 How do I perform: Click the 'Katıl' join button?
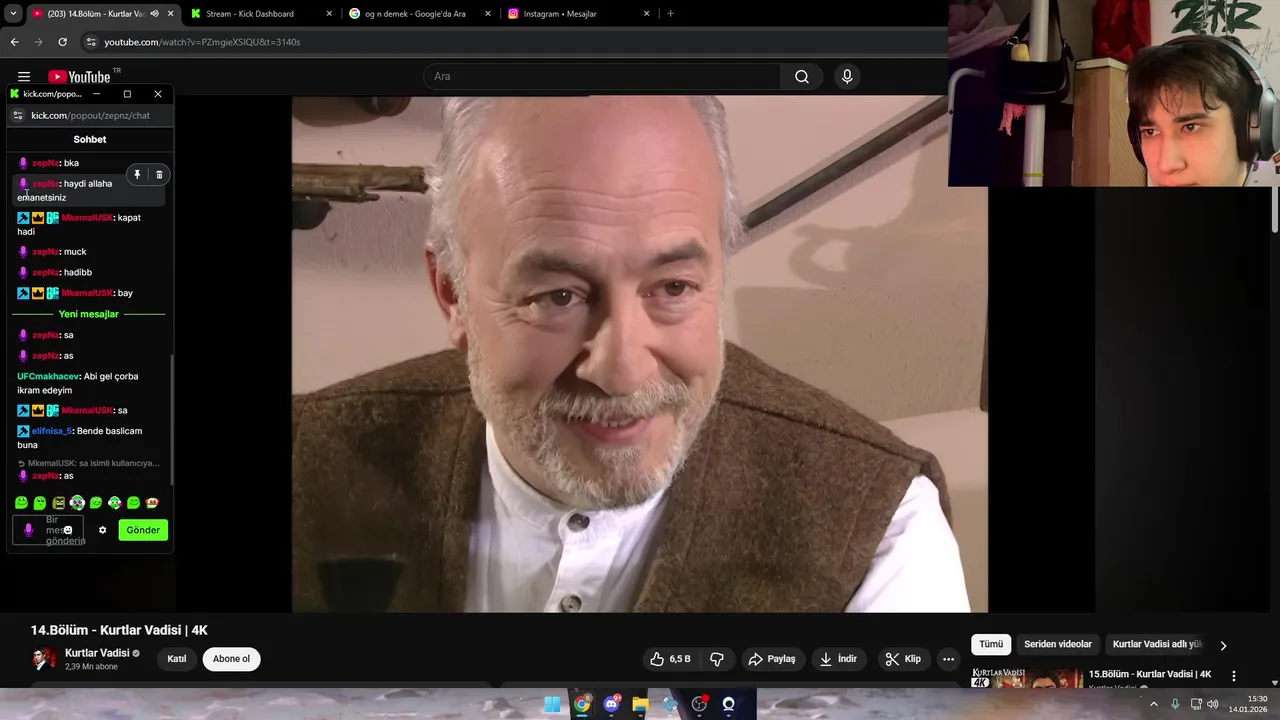(x=177, y=659)
